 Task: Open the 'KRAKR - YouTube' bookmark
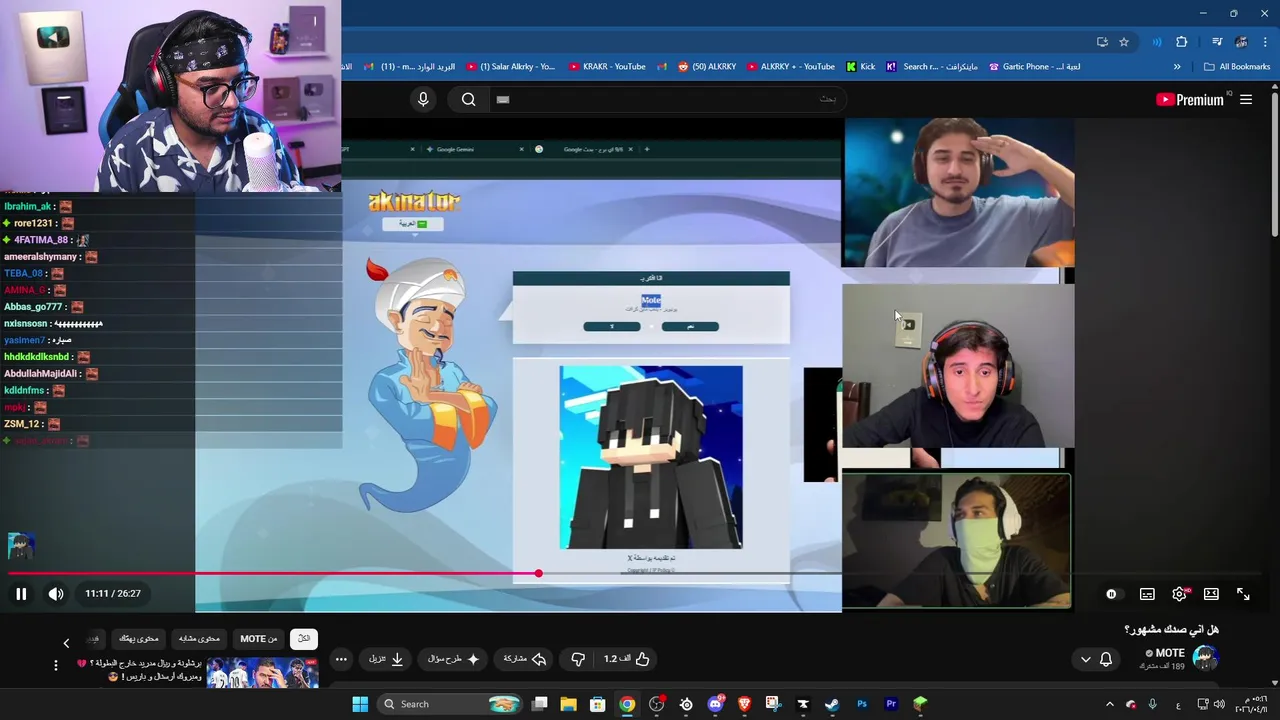click(607, 67)
